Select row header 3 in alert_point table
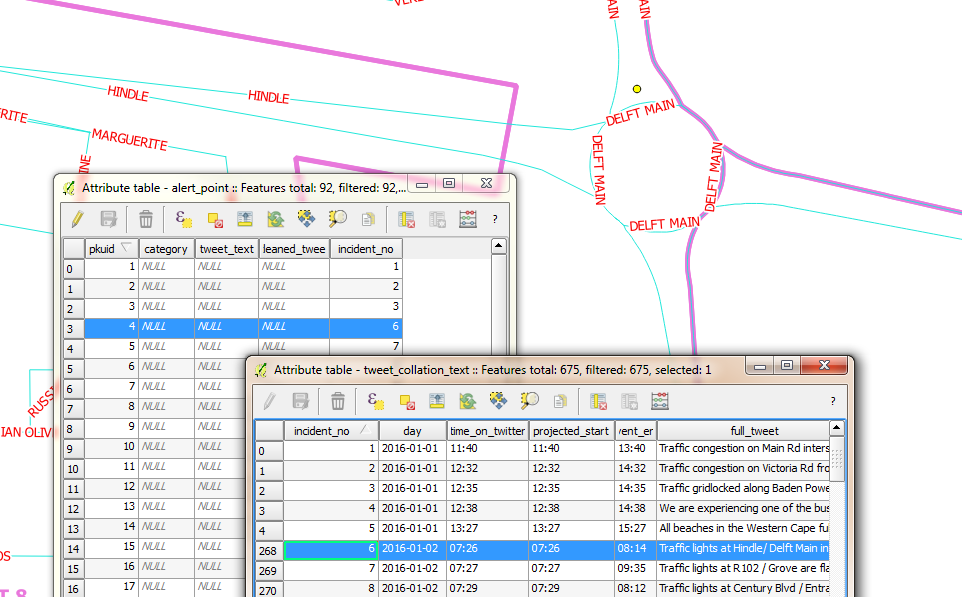This screenshot has width=962, height=597. (74, 328)
